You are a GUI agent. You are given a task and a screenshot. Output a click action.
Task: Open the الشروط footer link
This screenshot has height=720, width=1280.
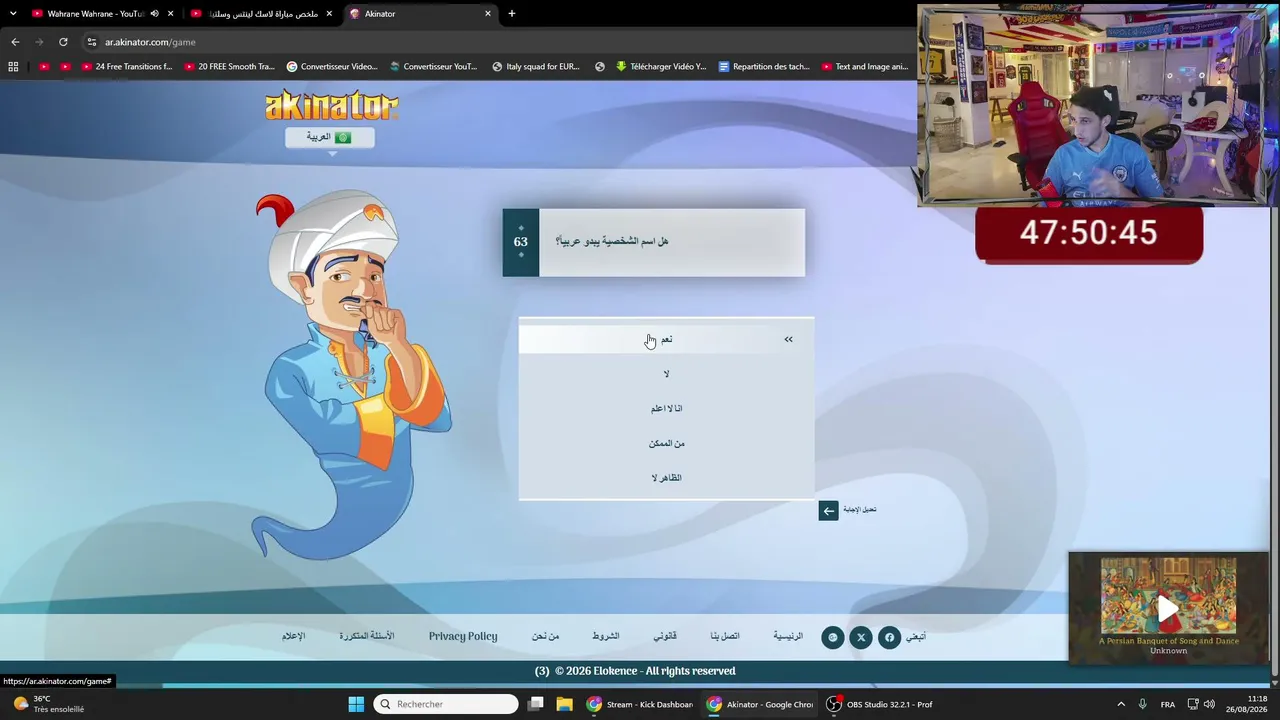605,636
